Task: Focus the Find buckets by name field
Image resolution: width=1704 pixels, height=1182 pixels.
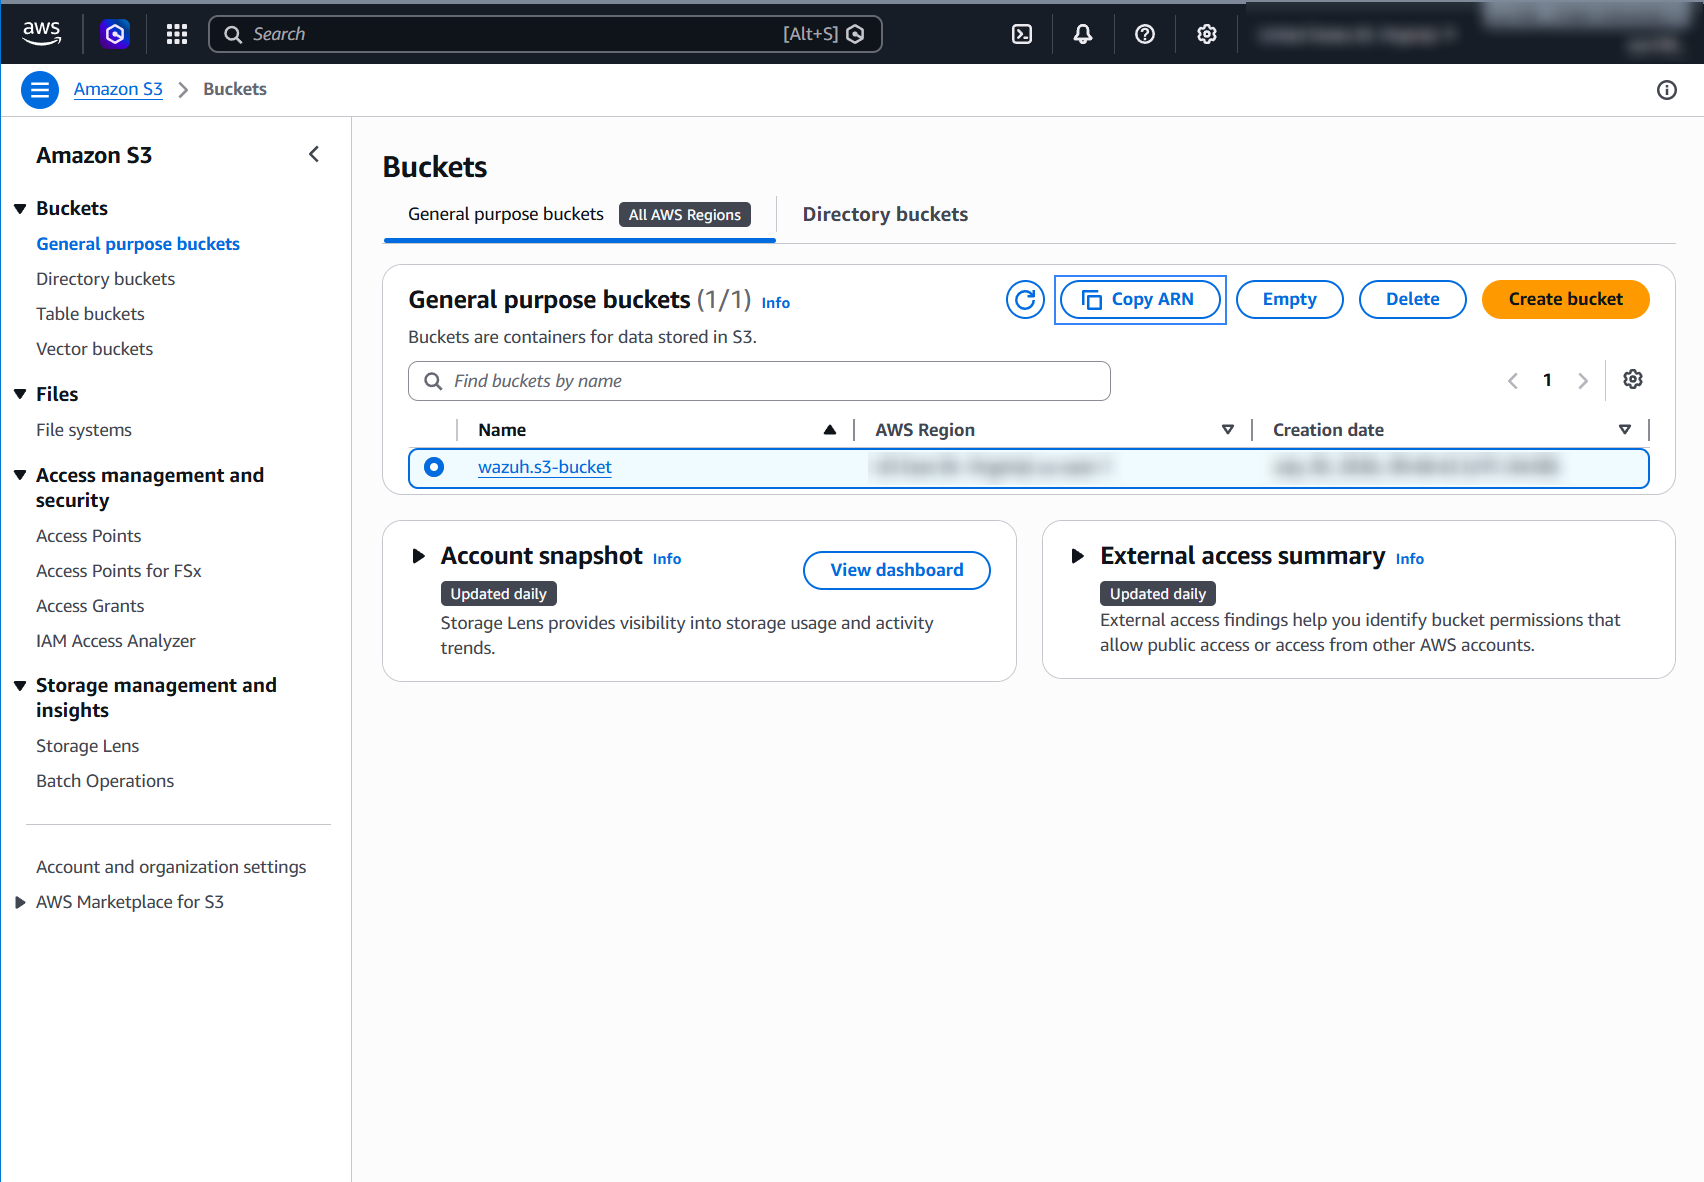Action: [759, 381]
